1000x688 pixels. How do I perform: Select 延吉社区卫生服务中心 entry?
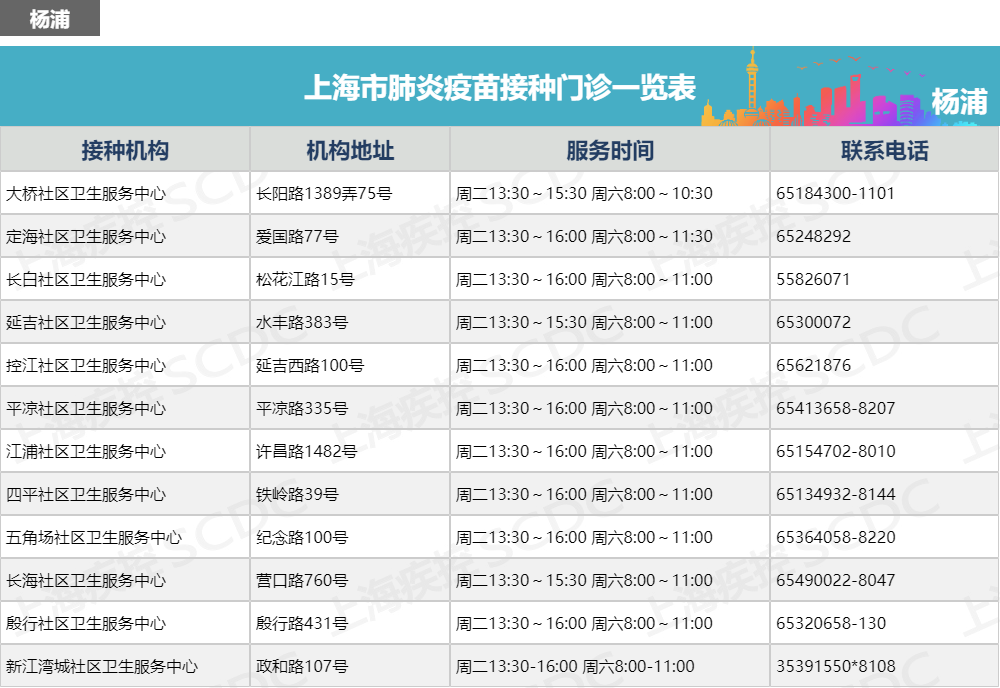pyautogui.click(x=86, y=322)
